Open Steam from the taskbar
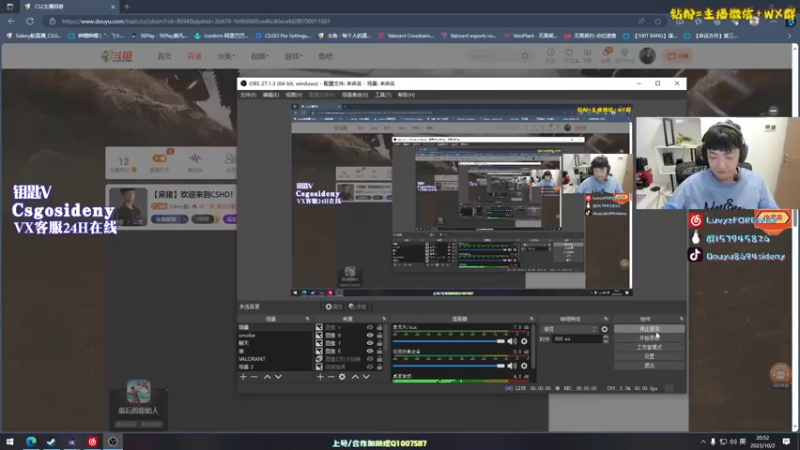This screenshot has width=800, height=450. pos(51,441)
